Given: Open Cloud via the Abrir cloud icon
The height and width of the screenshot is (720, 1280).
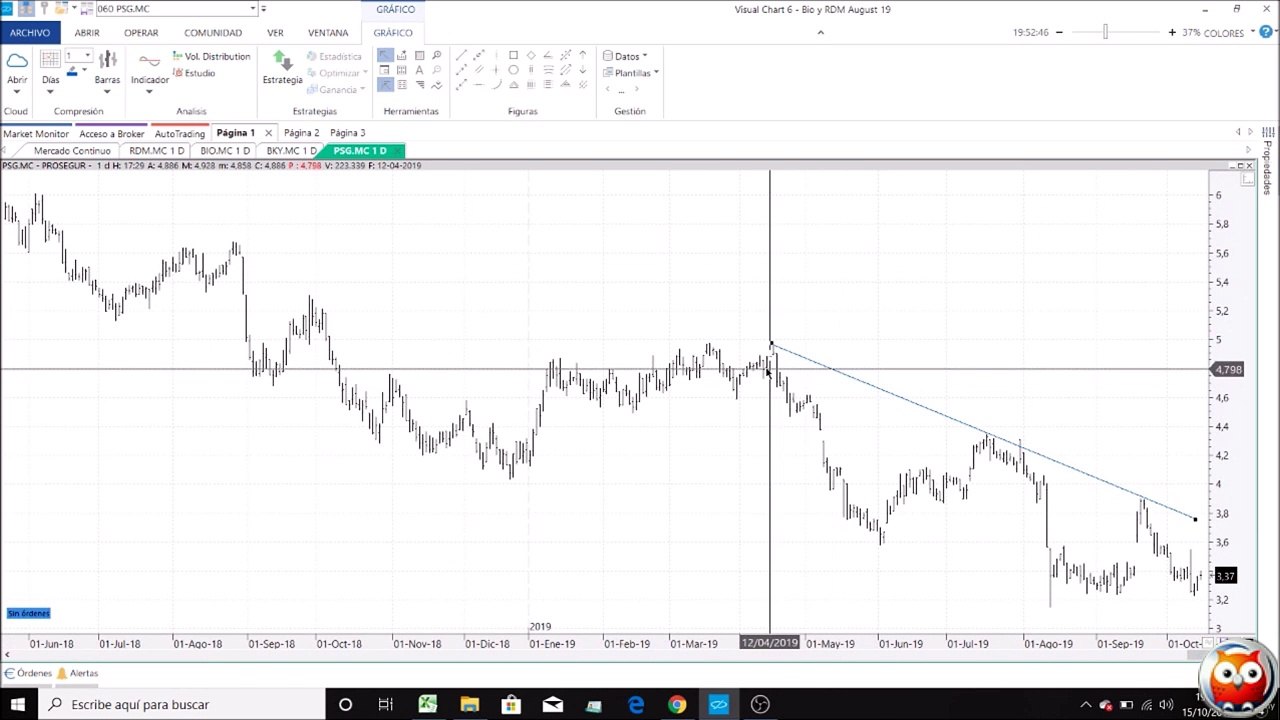Looking at the screenshot, I should (x=17, y=60).
